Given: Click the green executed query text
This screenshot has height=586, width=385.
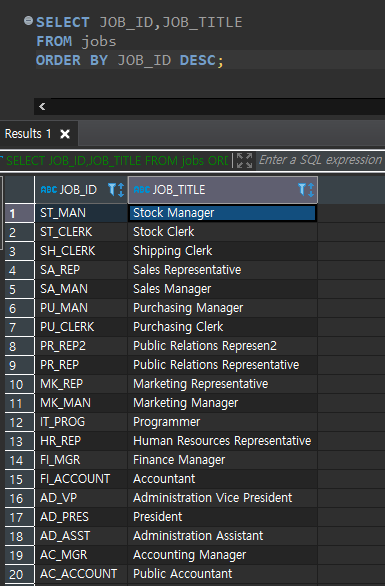Looking at the screenshot, I should point(117,161).
